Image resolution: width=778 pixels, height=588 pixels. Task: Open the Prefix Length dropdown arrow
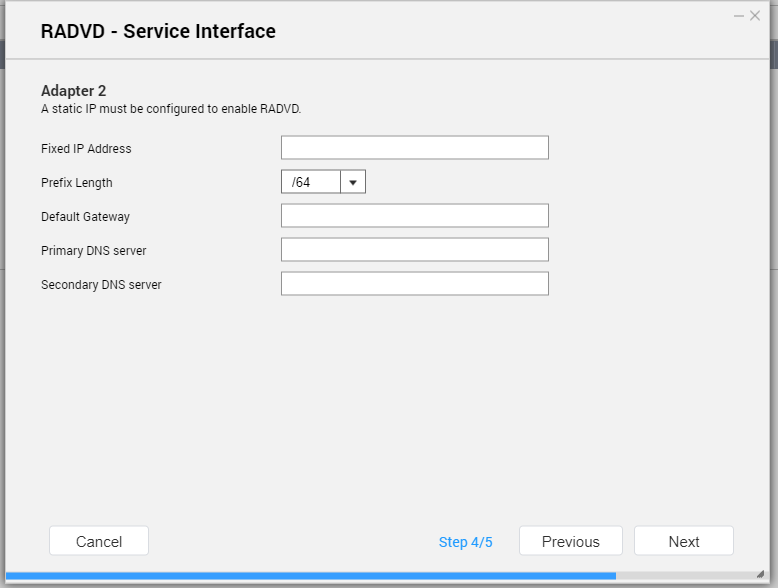tap(353, 182)
